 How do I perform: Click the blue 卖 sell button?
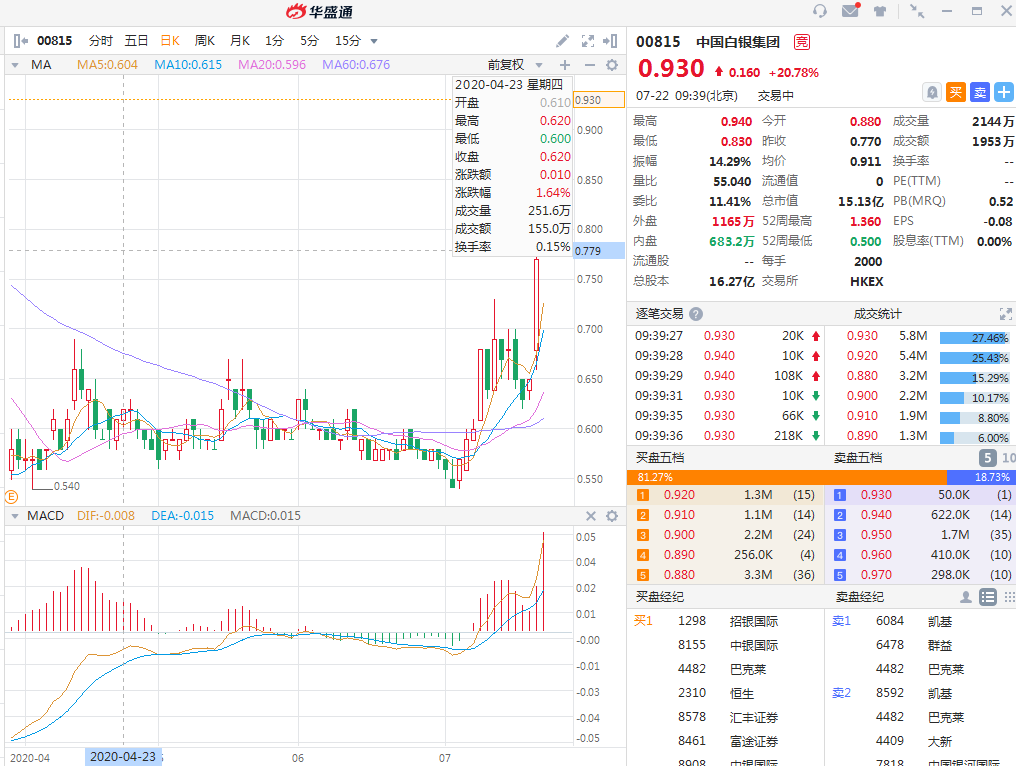pos(980,93)
